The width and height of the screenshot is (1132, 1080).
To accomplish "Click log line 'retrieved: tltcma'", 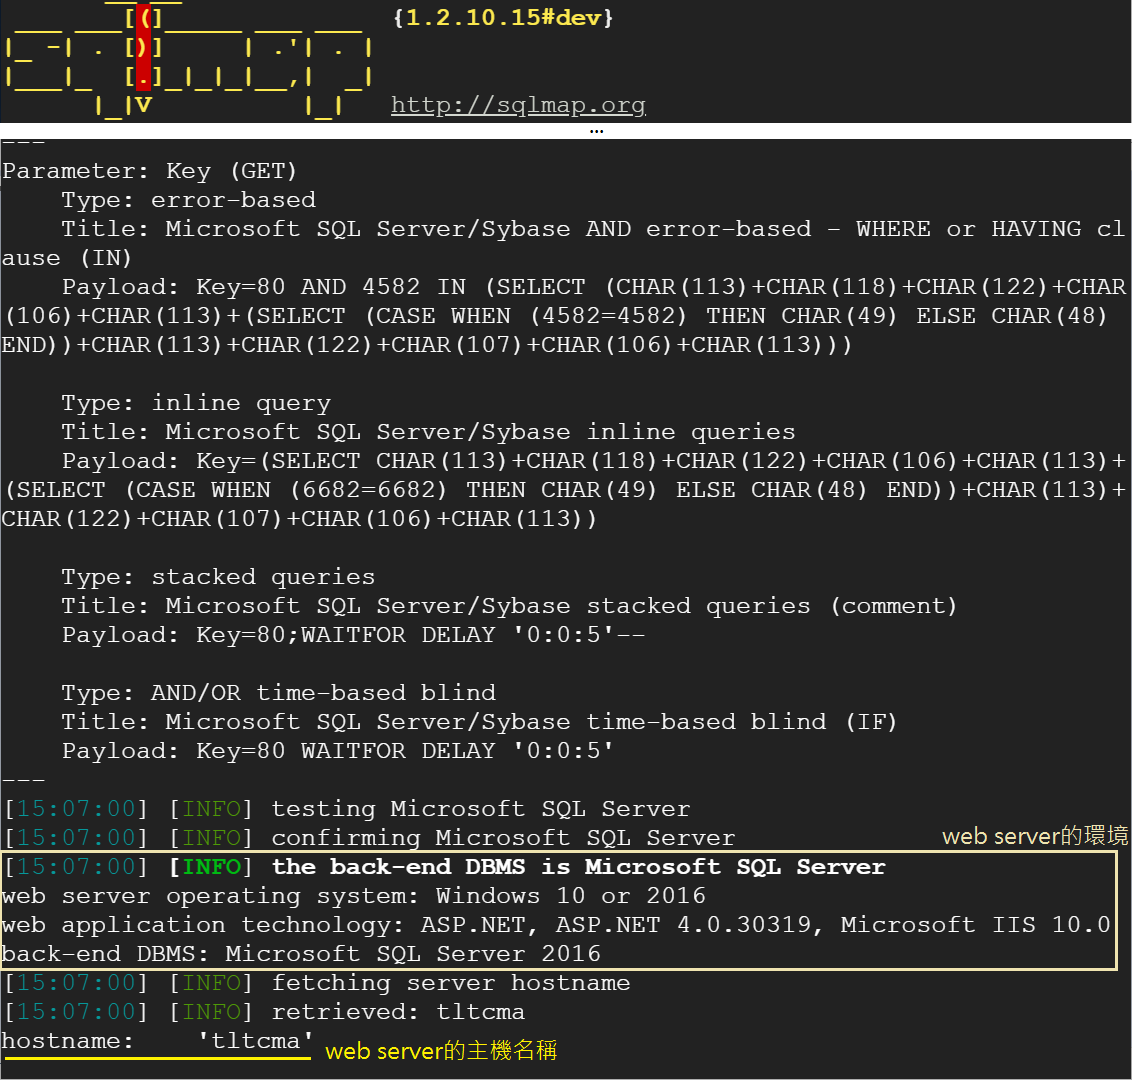I will coord(398,1012).
